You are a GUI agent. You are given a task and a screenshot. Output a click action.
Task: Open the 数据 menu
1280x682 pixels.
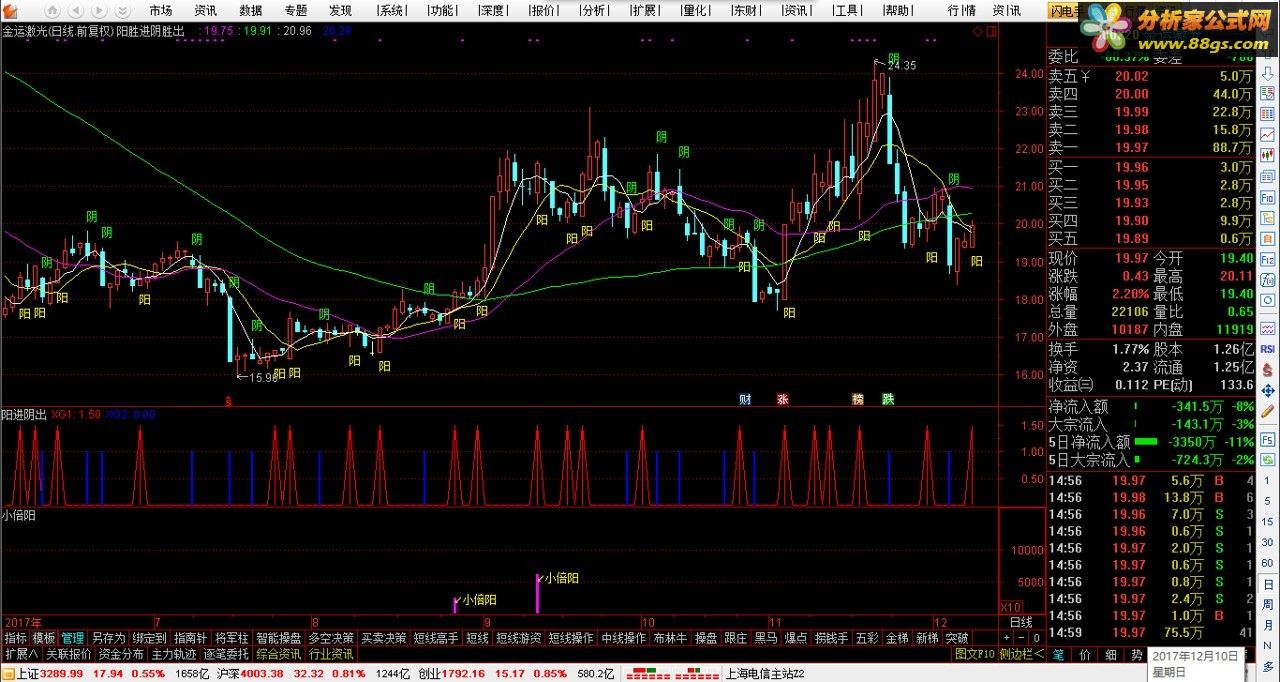coord(251,10)
